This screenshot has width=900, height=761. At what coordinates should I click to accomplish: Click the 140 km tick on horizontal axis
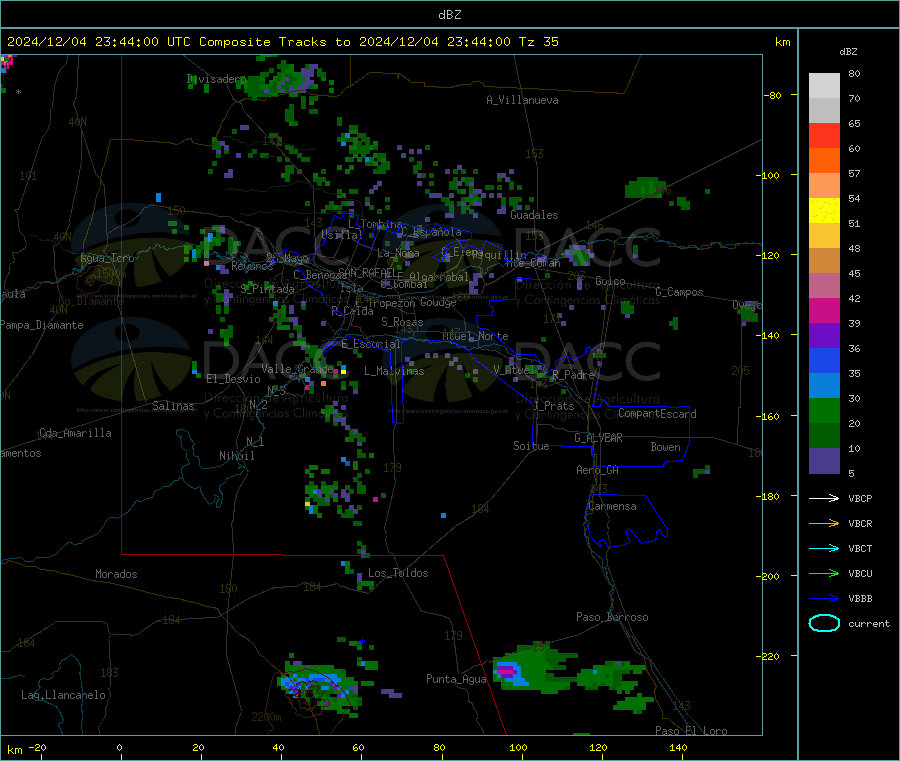[x=678, y=747]
